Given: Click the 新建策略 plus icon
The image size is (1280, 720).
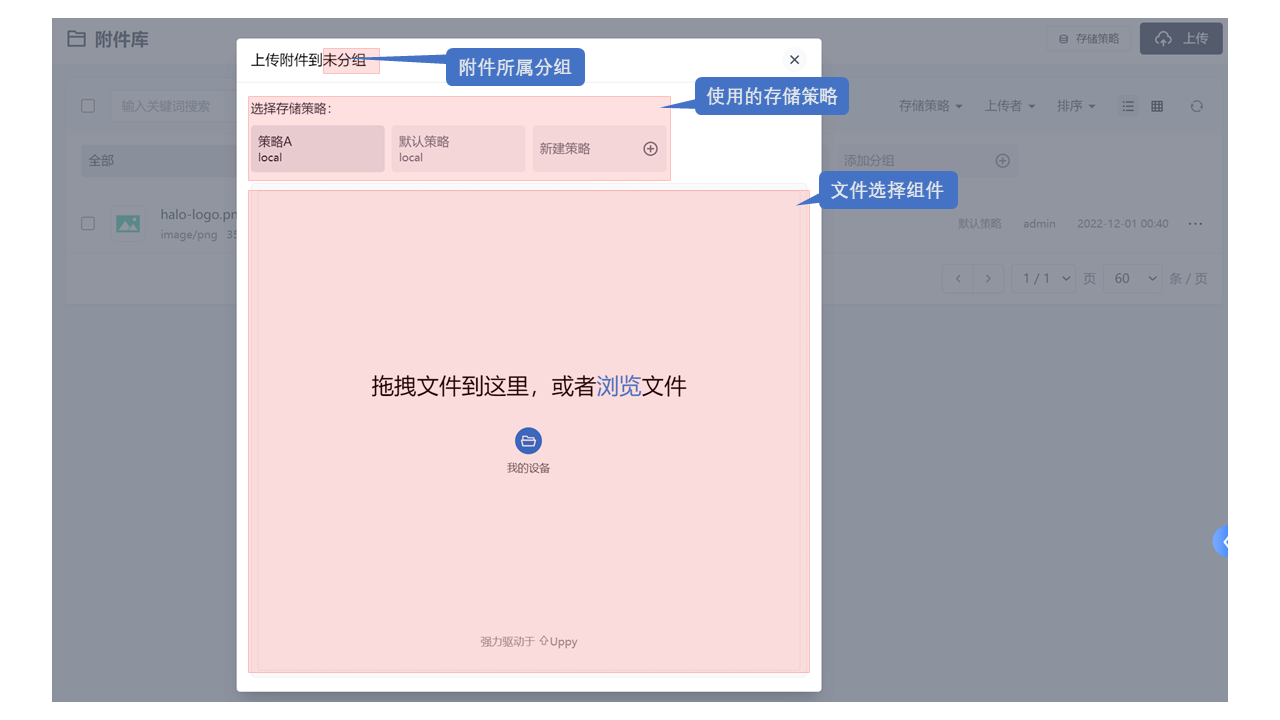Looking at the screenshot, I should tap(650, 149).
